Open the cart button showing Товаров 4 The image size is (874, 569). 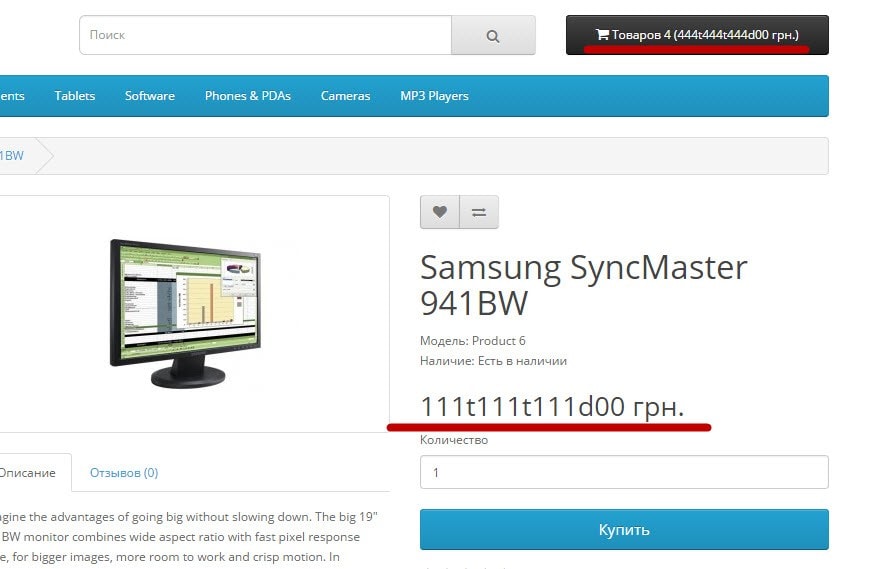click(x=697, y=35)
